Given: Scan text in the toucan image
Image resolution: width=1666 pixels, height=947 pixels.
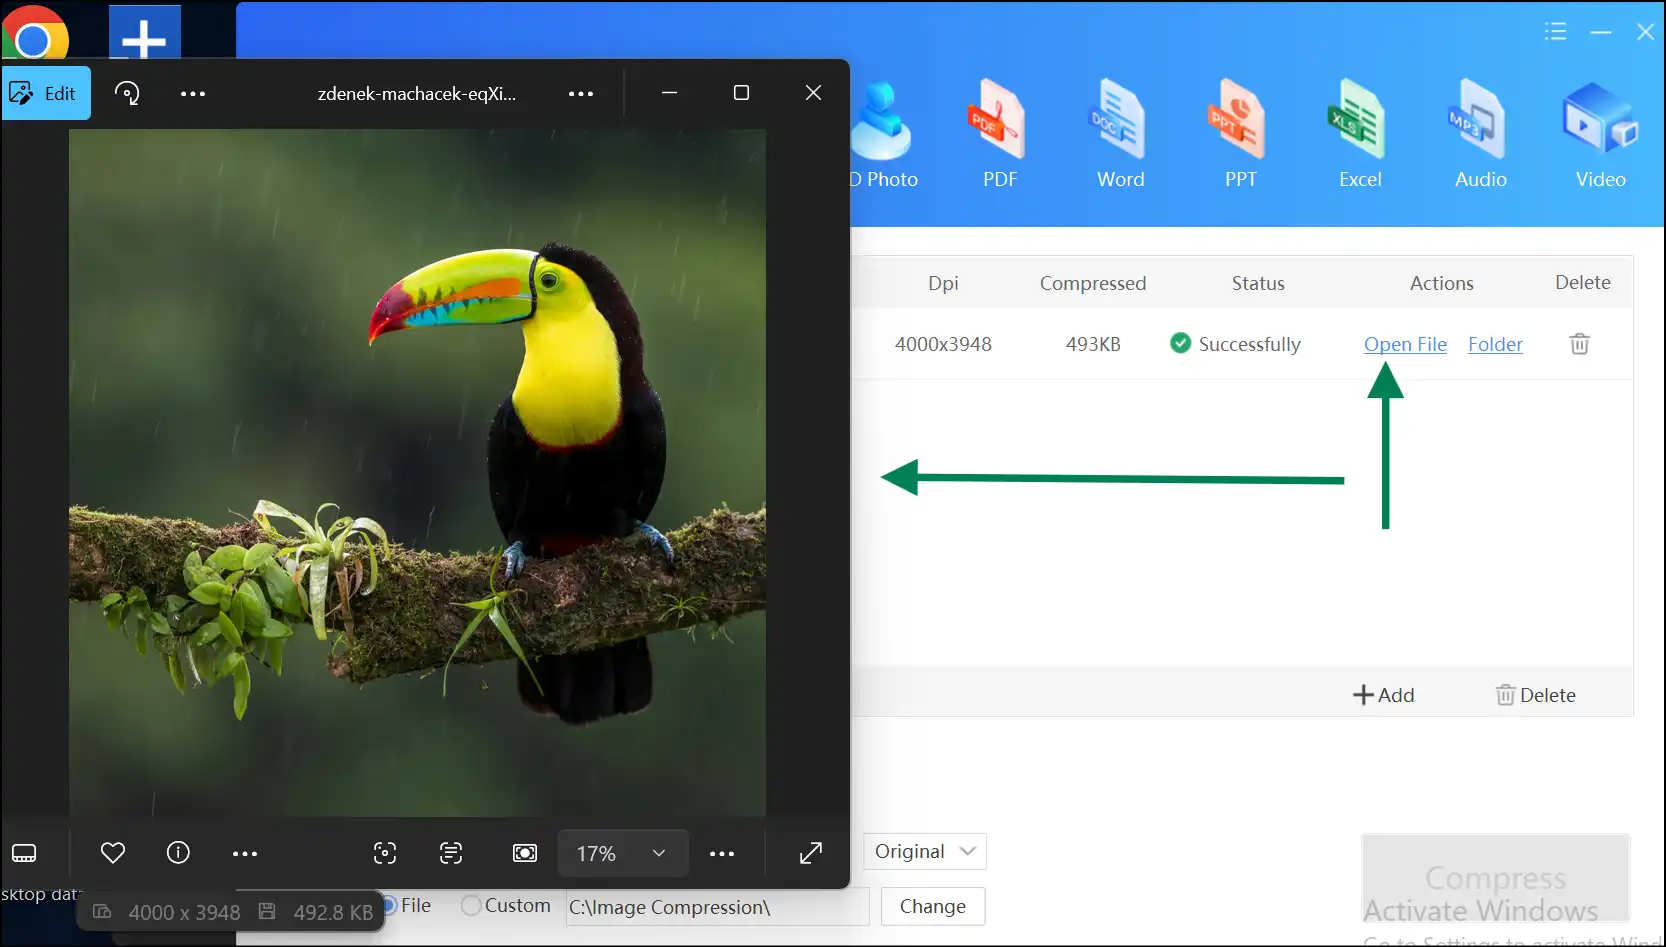Looking at the screenshot, I should [x=451, y=853].
